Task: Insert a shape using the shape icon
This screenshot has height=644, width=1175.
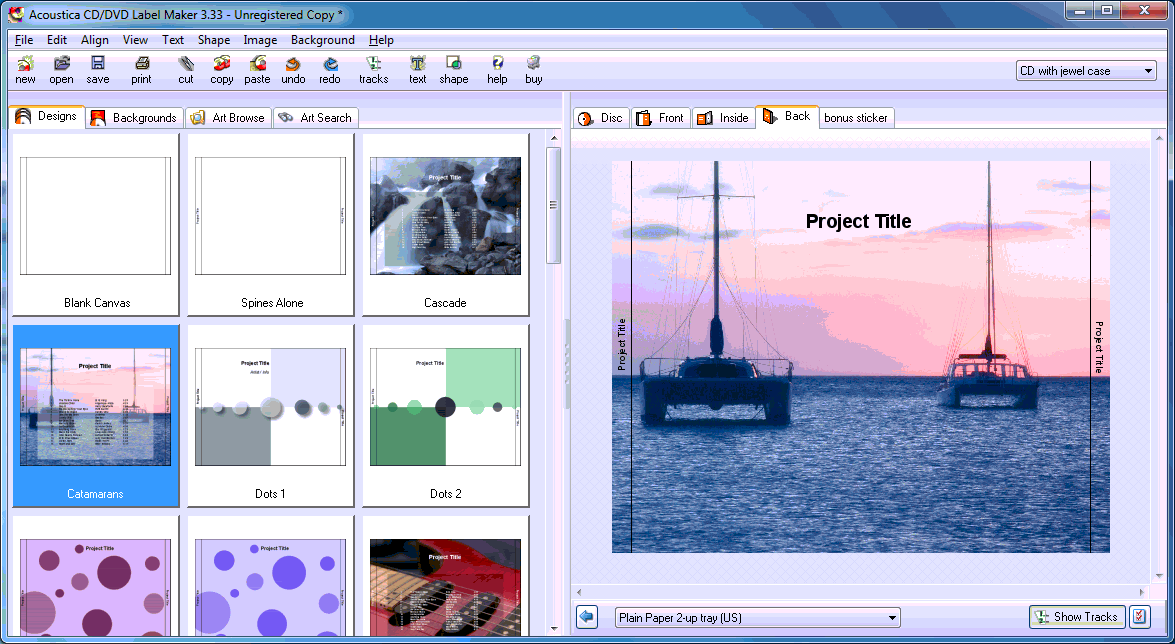Action: coord(453,69)
